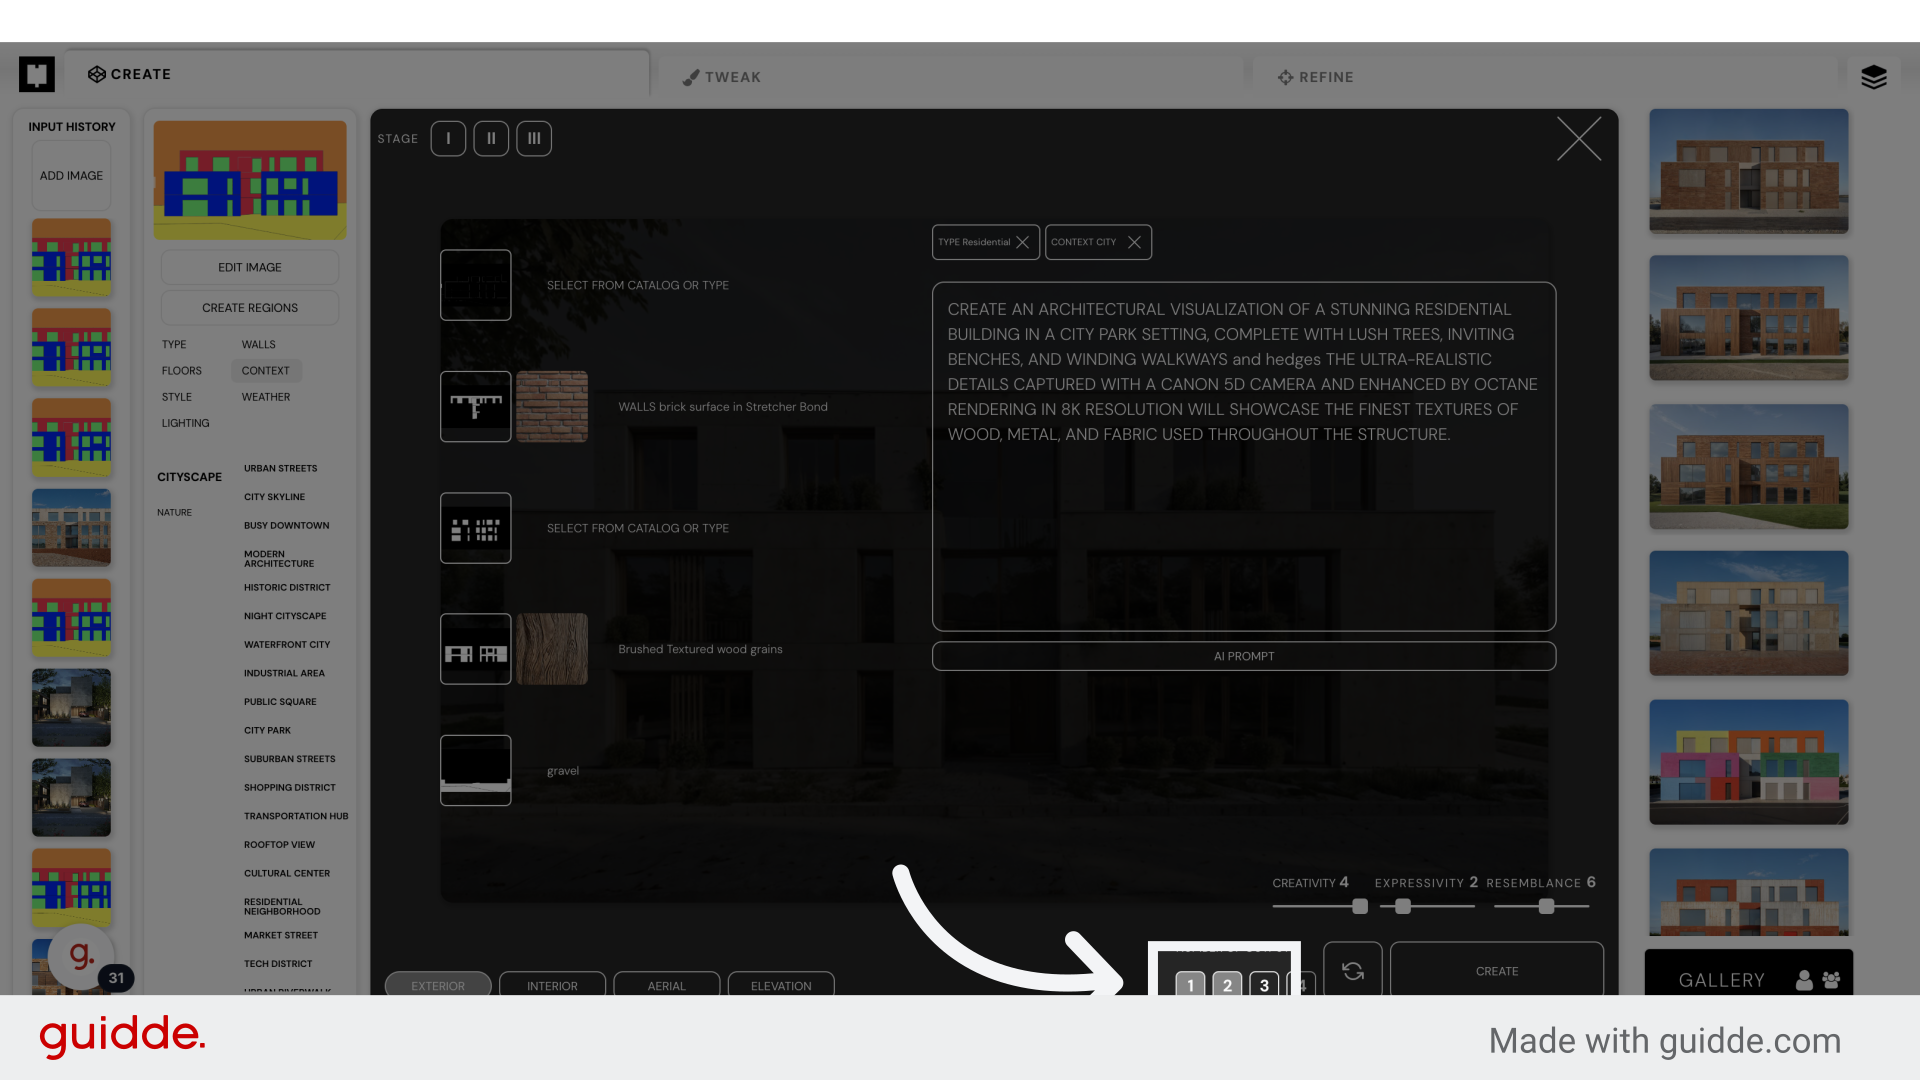Switch to the CREATE tab
Viewport: 1920px width, 1080px height.
pyautogui.click(x=130, y=74)
